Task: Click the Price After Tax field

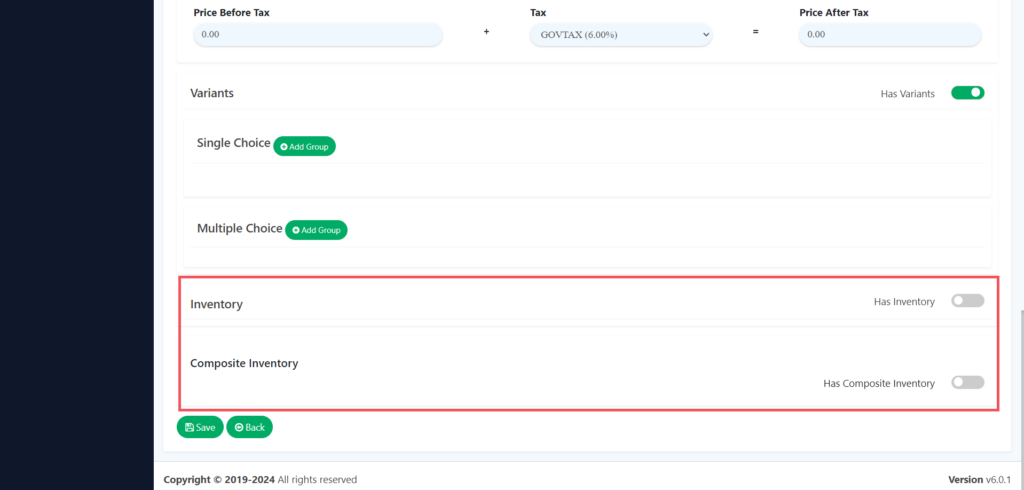Action: (x=889, y=34)
